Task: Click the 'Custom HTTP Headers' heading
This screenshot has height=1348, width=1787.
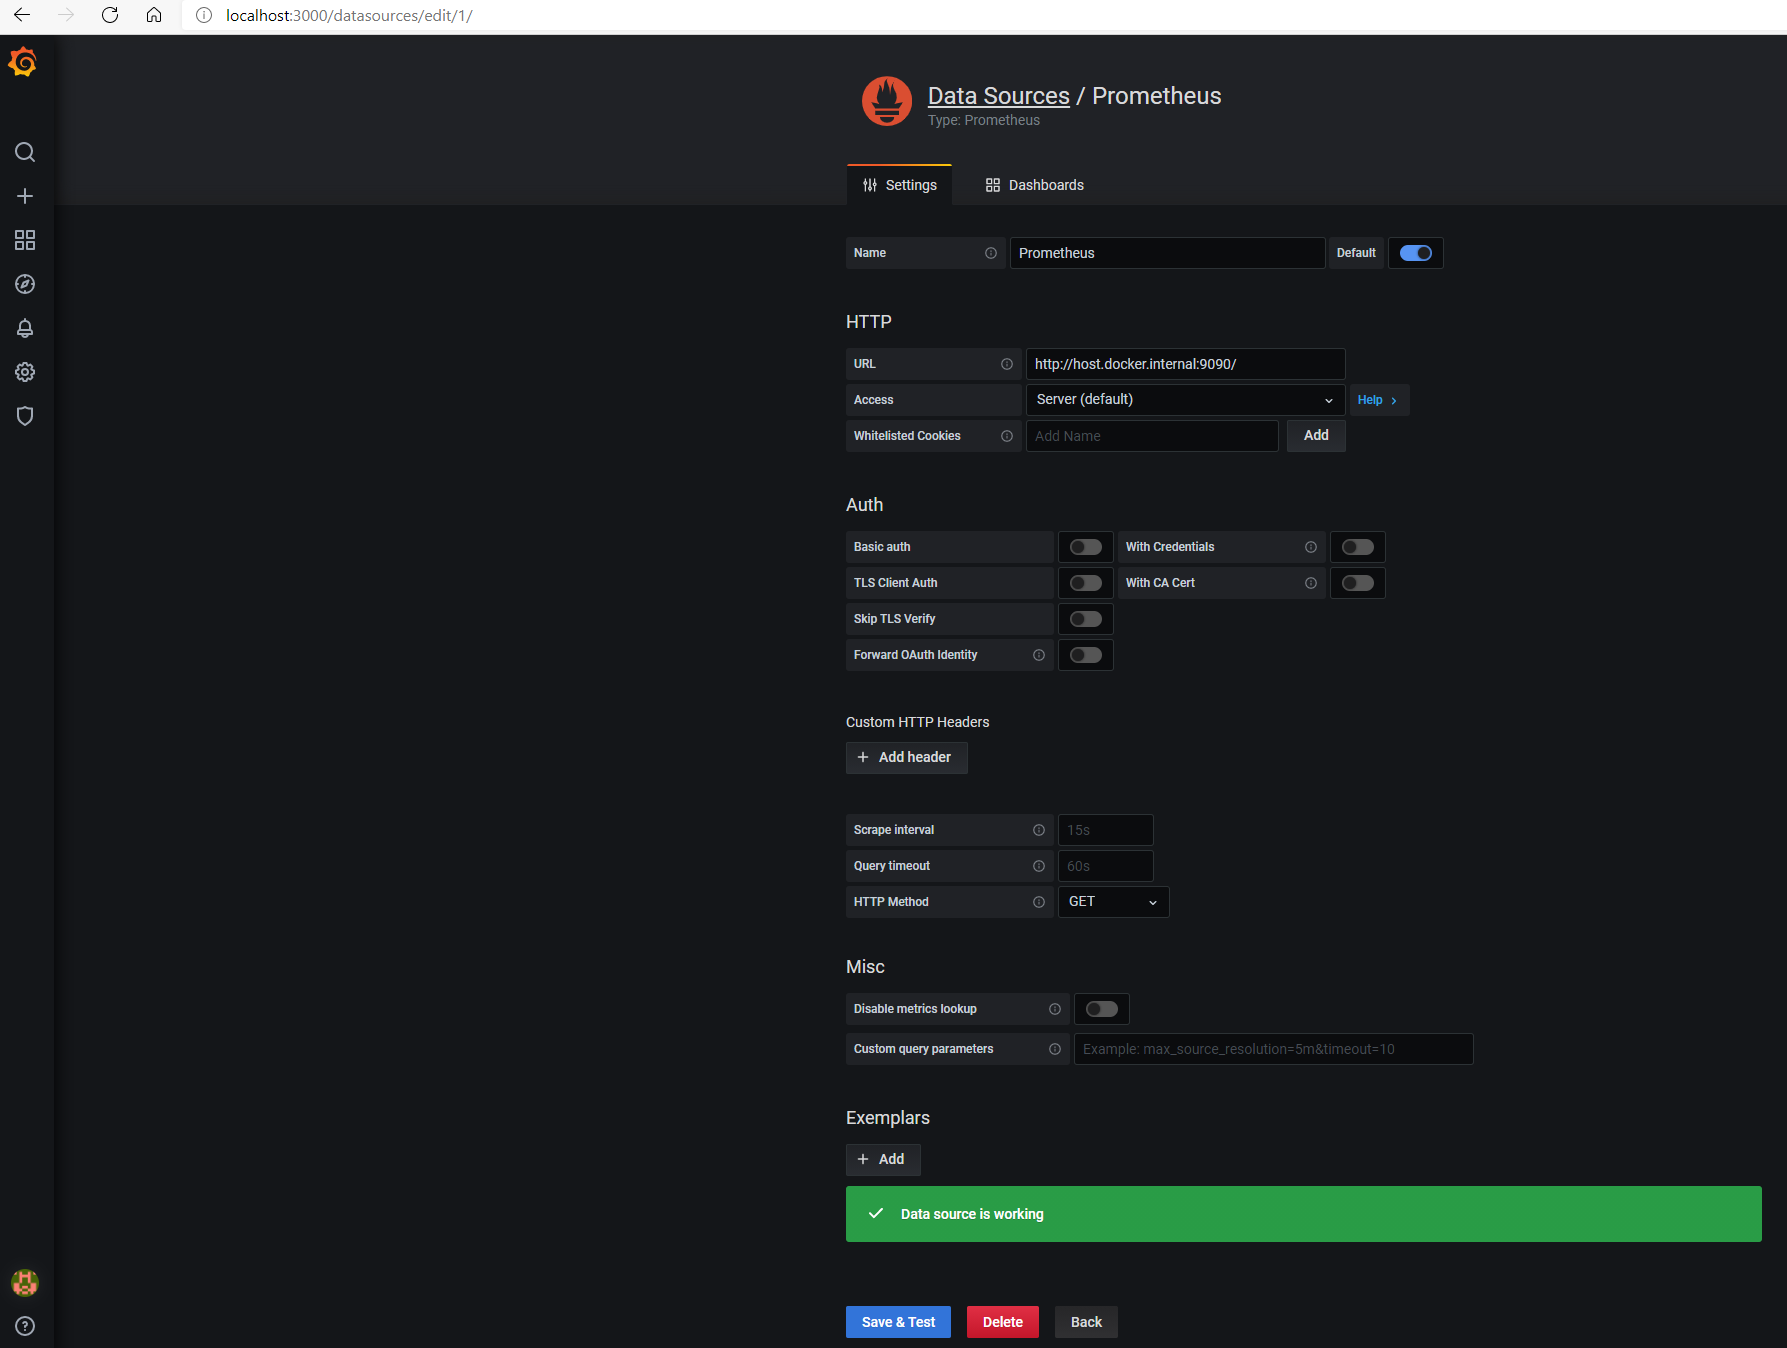Action: [918, 722]
